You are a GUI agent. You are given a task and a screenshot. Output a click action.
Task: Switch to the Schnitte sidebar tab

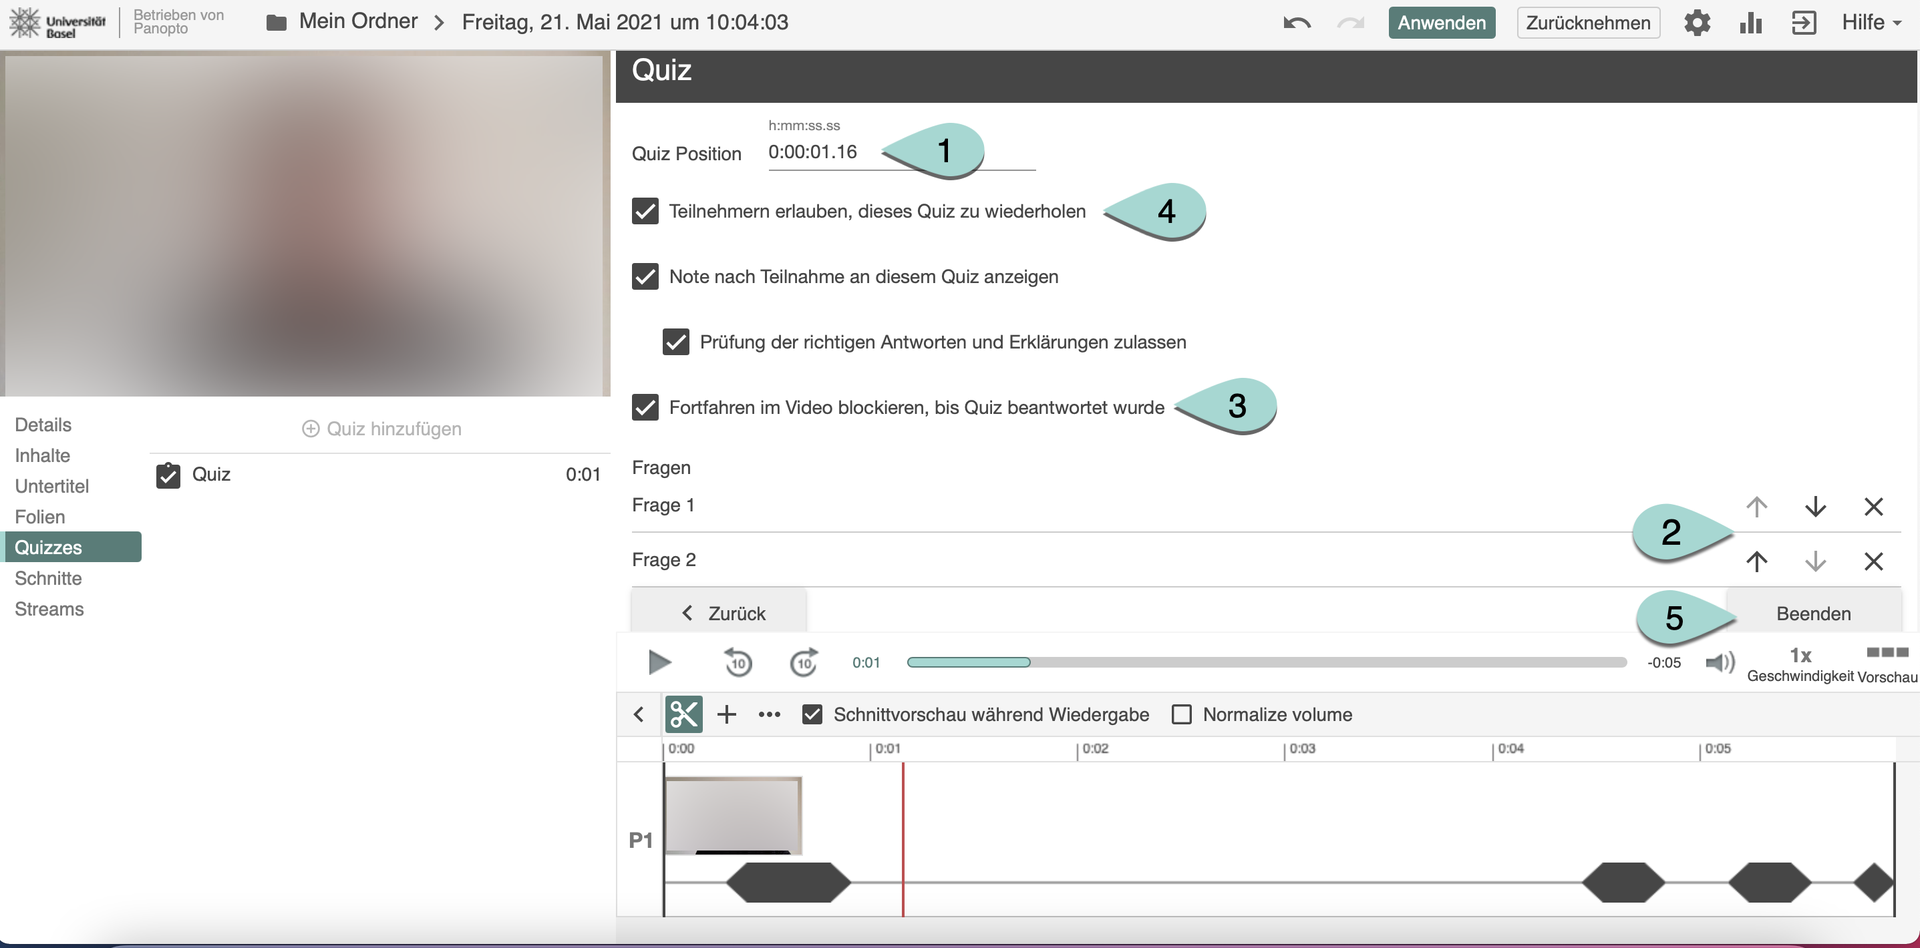(x=48, y=578)
